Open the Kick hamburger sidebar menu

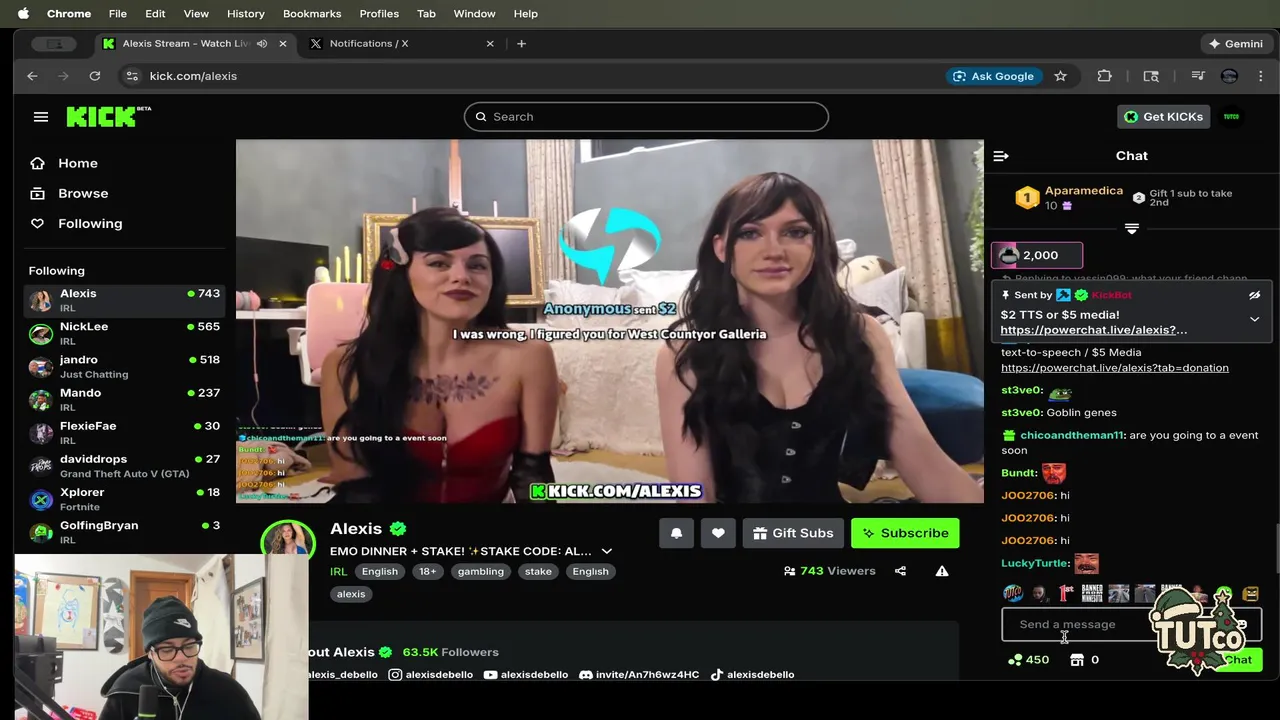[x=41, y=117]
